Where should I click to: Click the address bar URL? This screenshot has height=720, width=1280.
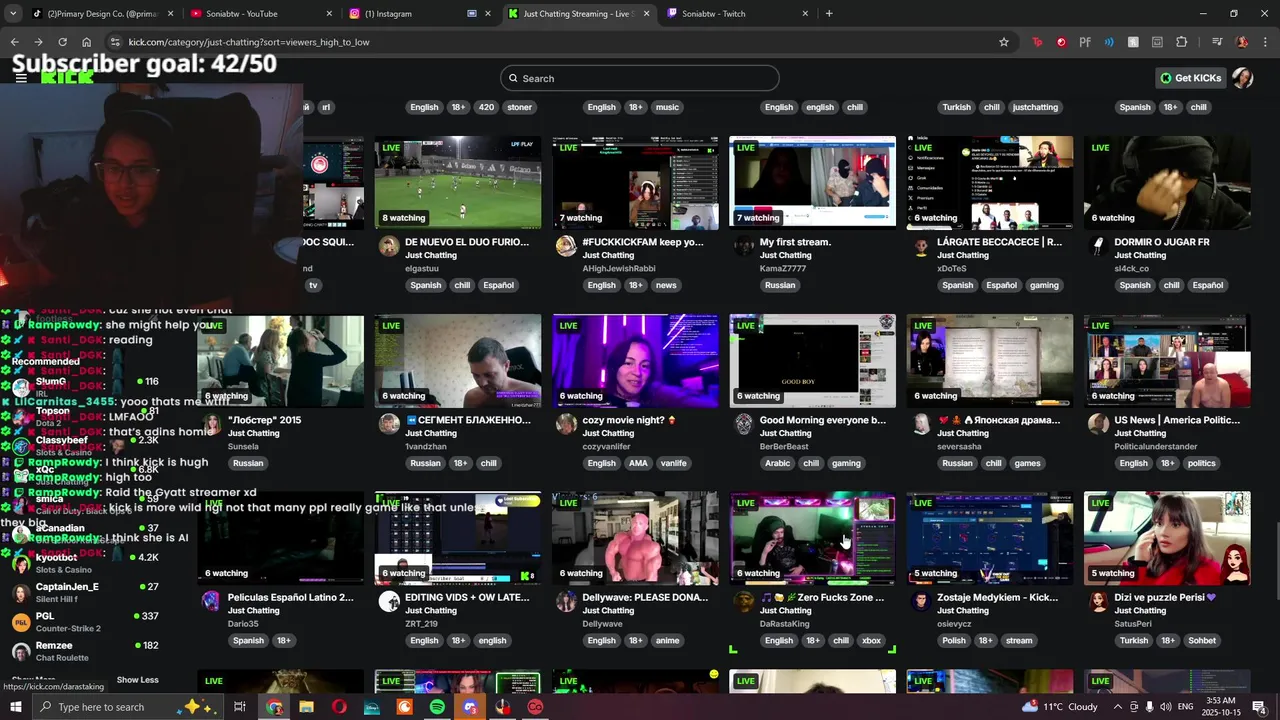(249, 42)
